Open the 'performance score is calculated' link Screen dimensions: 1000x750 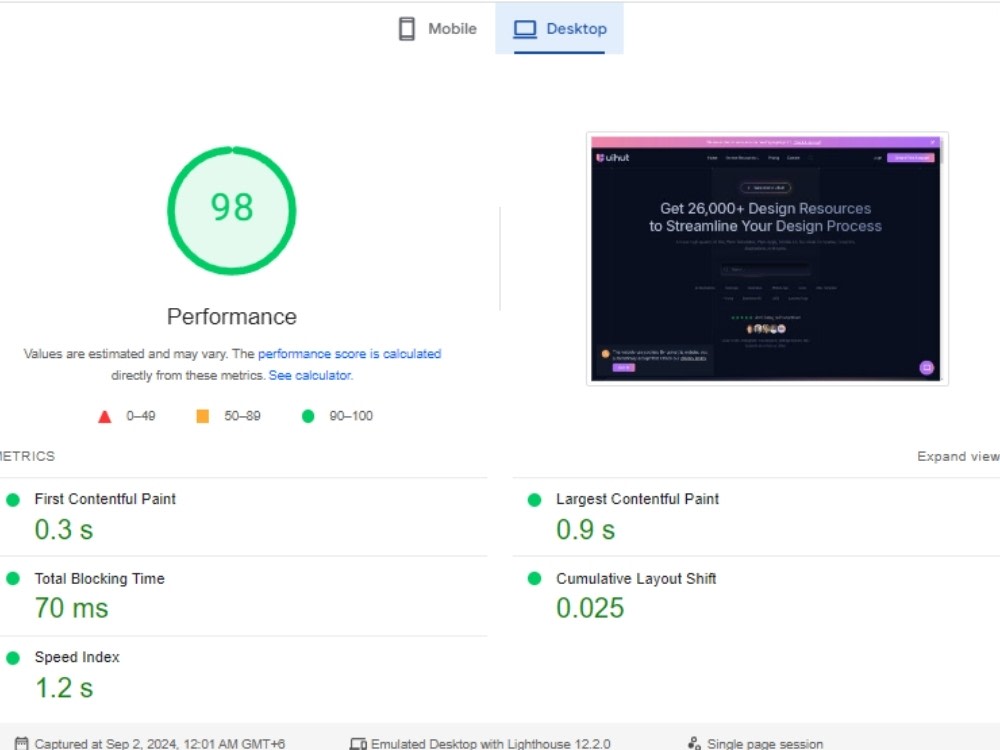coord(349,354)
